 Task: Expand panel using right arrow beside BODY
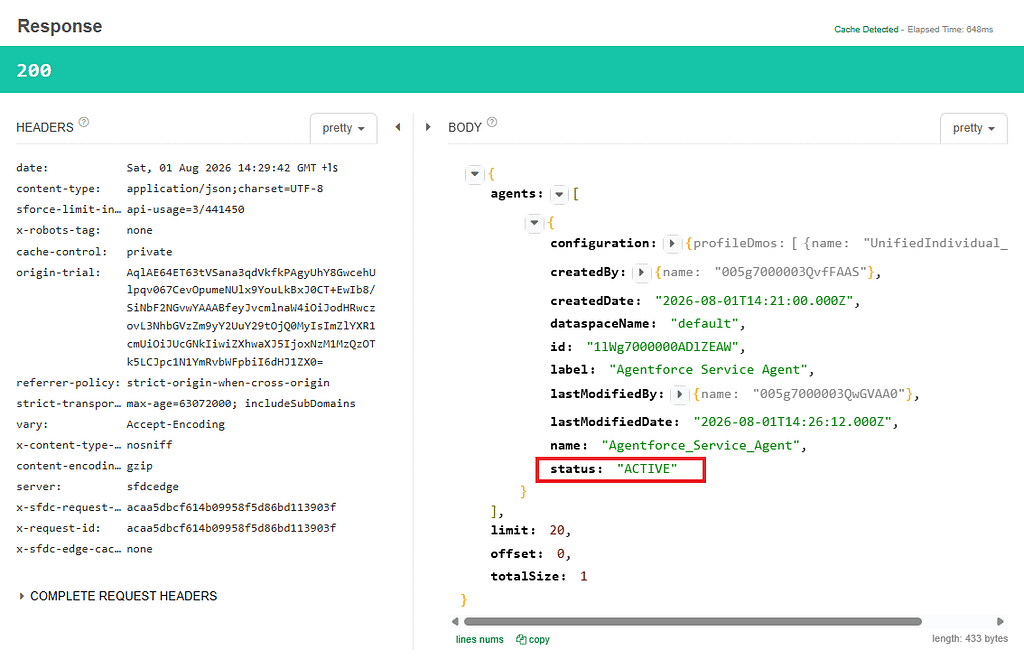point(428,127)
